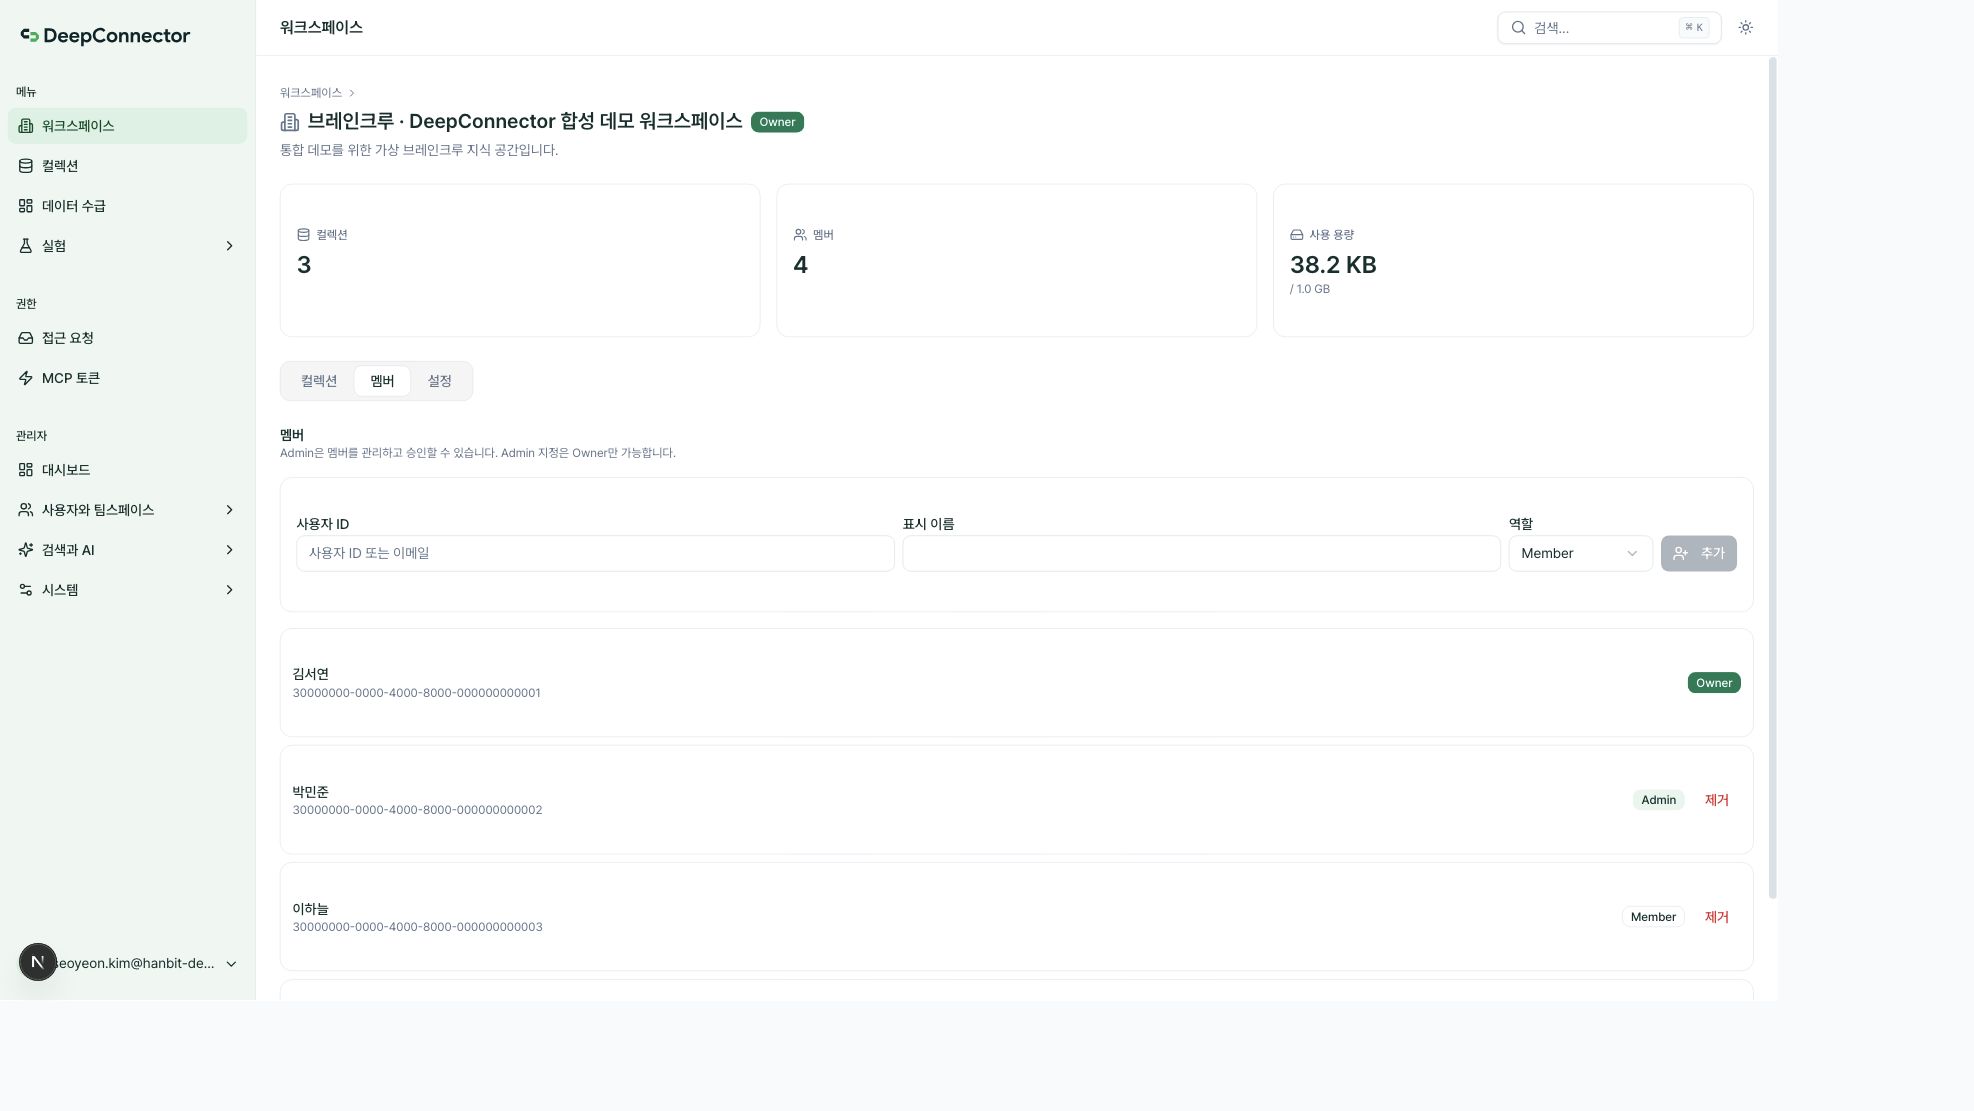Open 데이터 수급 sidebar item

click(127, 206)
